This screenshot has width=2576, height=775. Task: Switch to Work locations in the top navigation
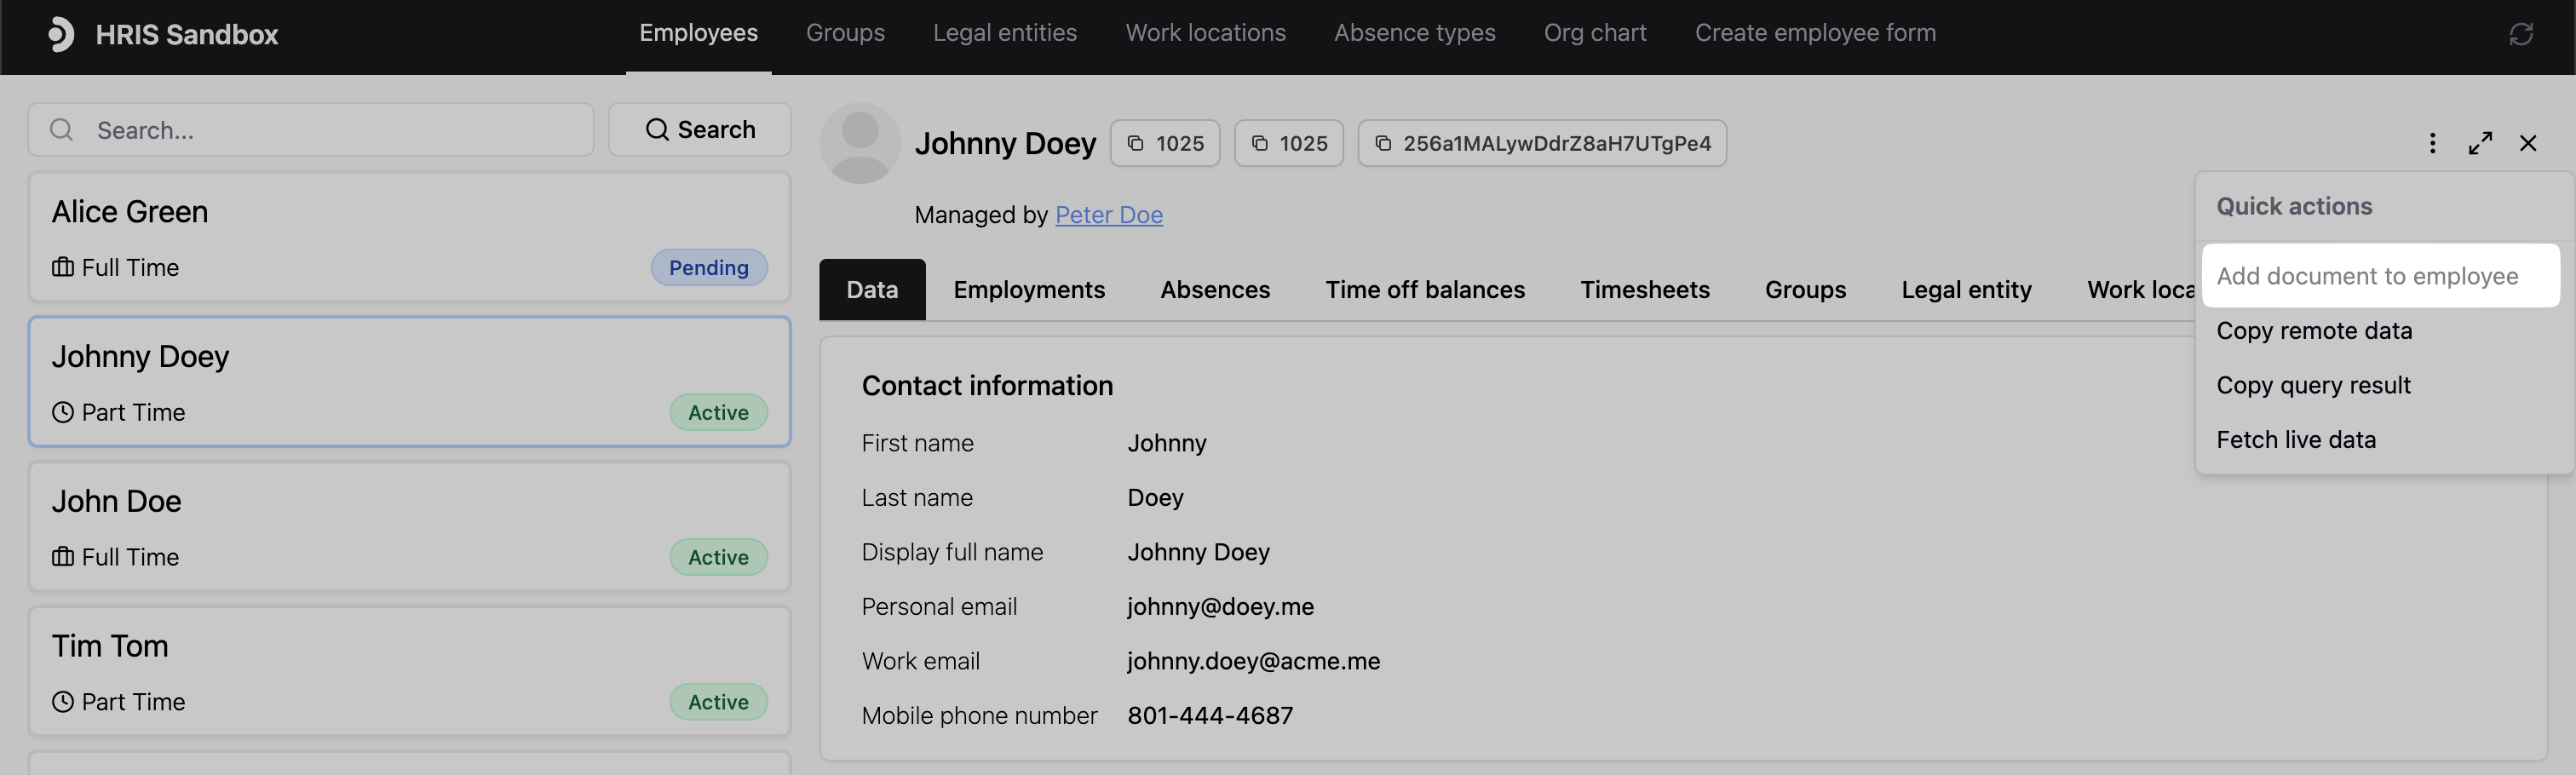click(x=1206, y=33)
